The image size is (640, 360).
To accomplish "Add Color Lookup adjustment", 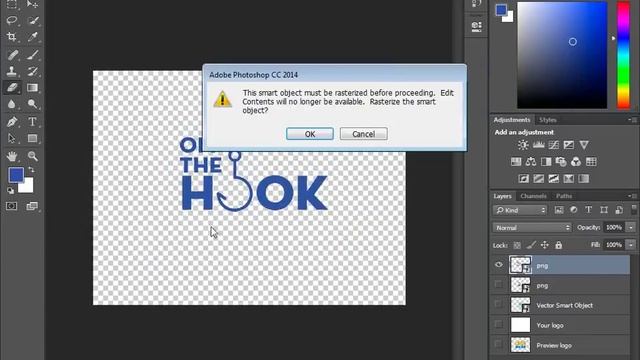I will click(591, 162).
